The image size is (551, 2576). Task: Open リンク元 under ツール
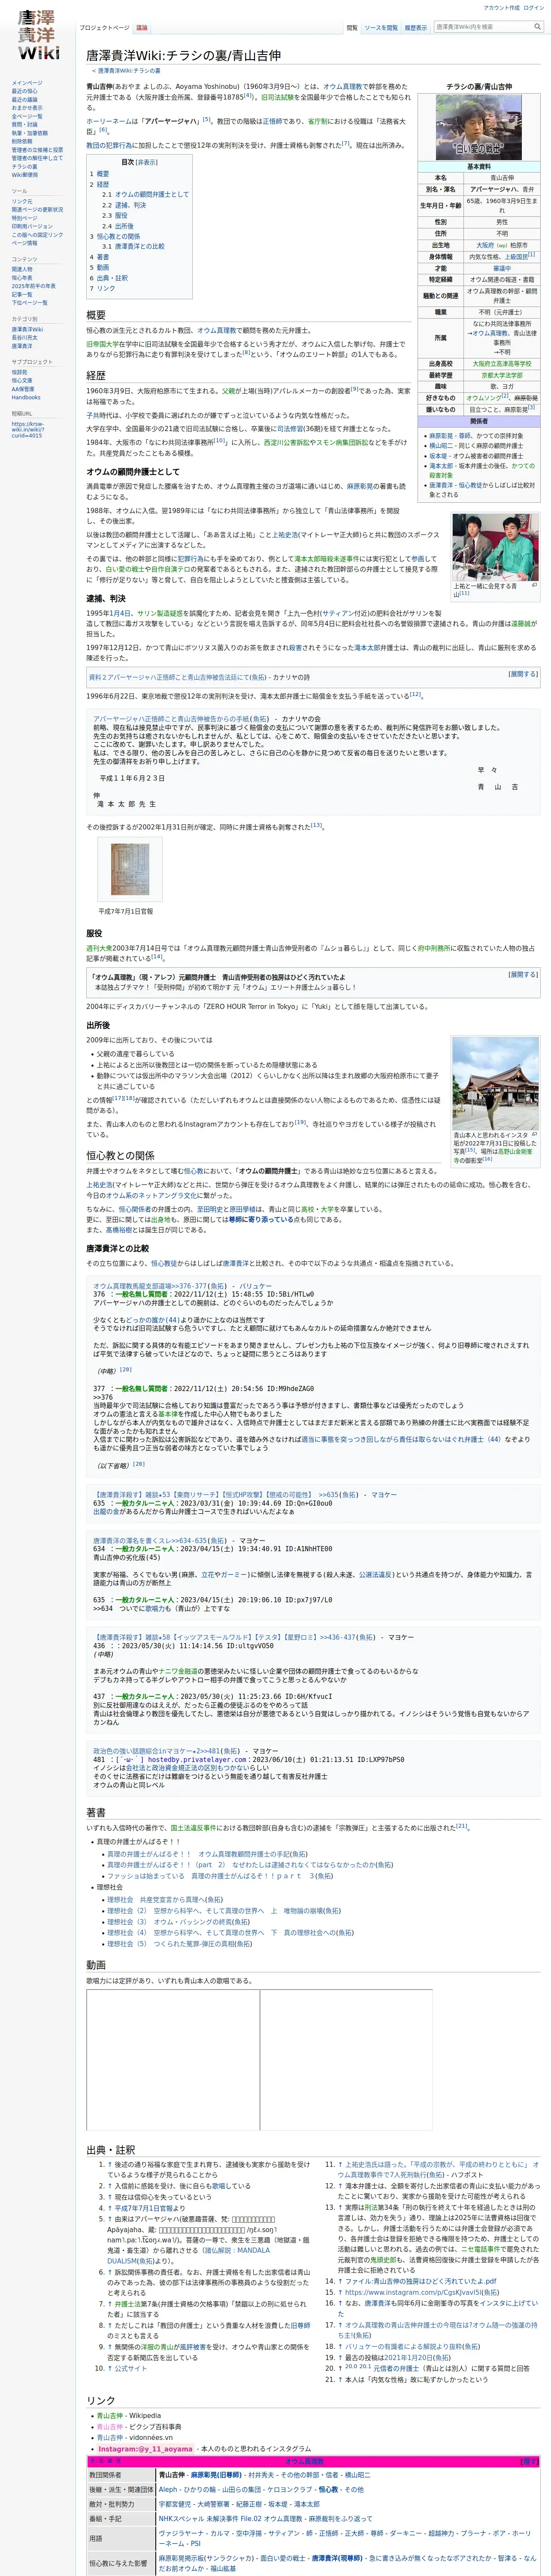click(x=22, y=202)
